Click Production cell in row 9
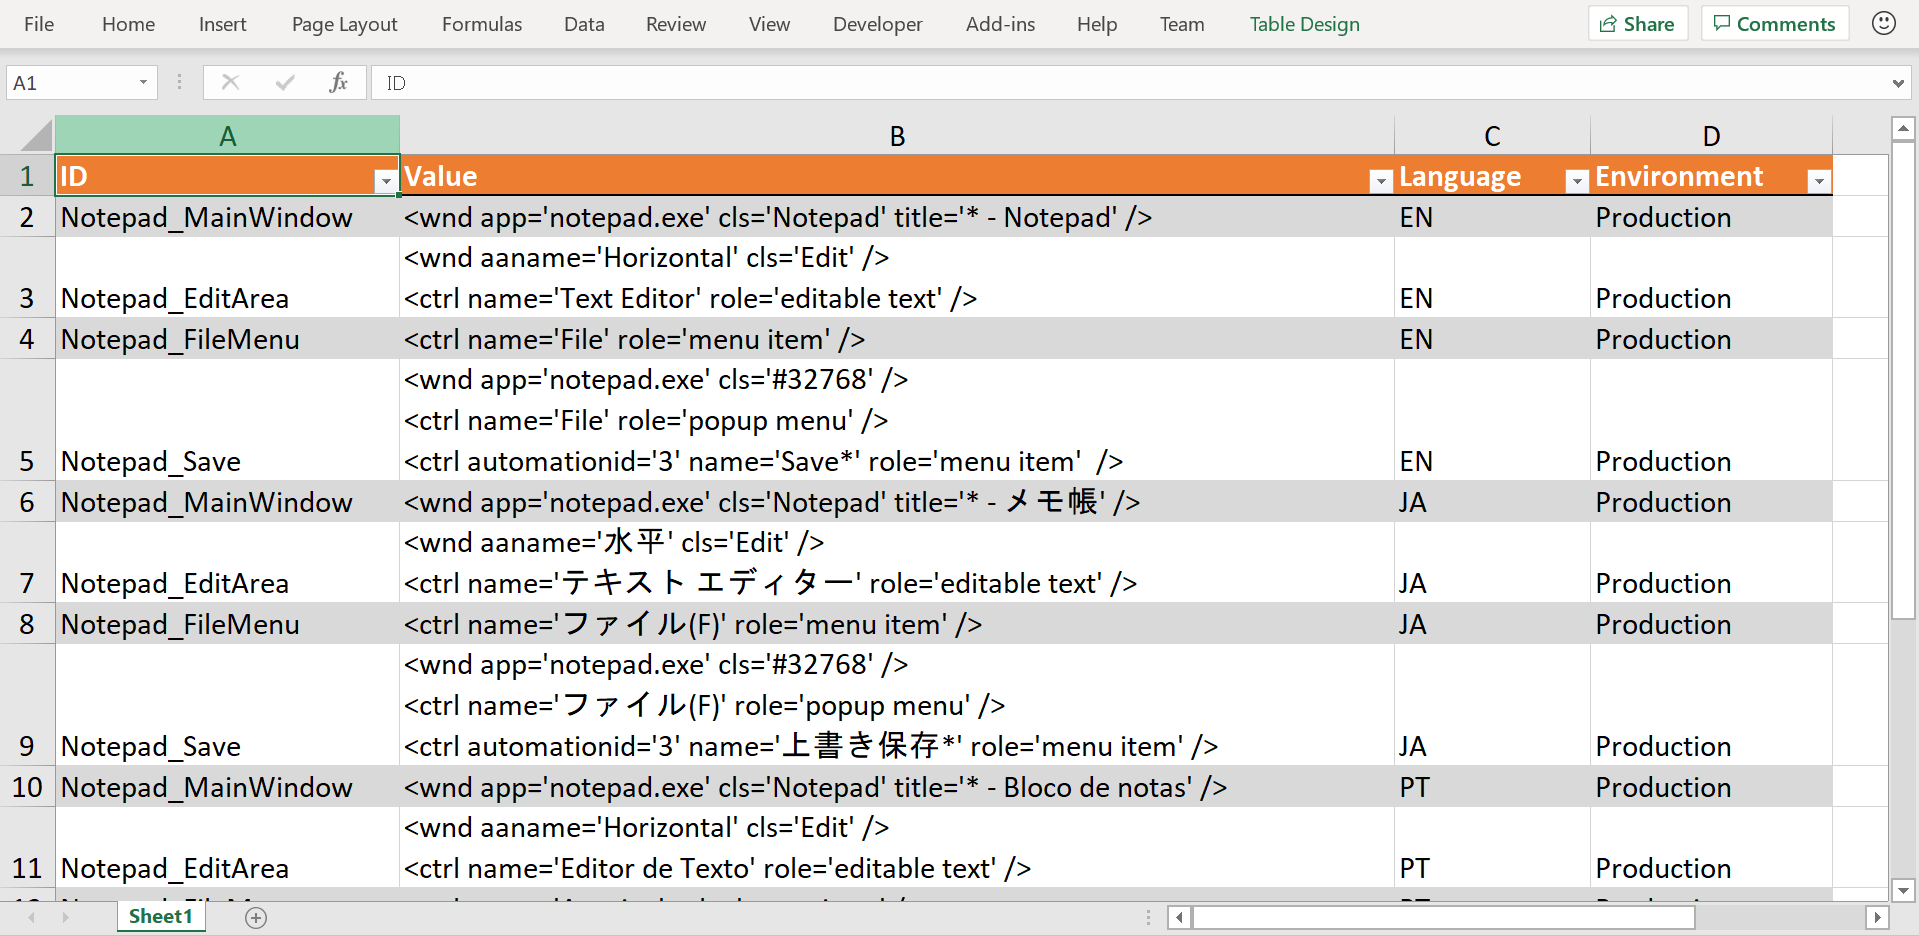This screenshot has width=1919, height=936. (x=1711, y=705)
